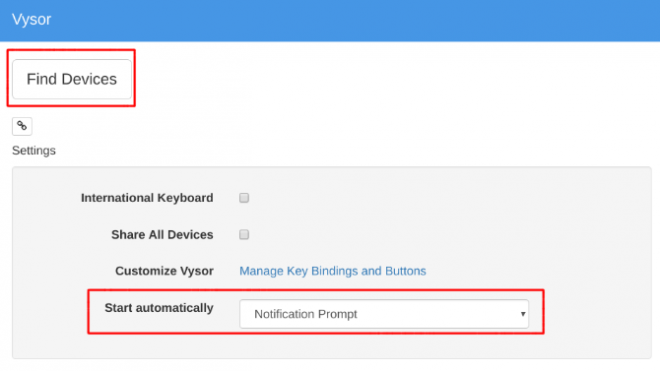Open the Start automatically dropdown

(x=384, y=314)
